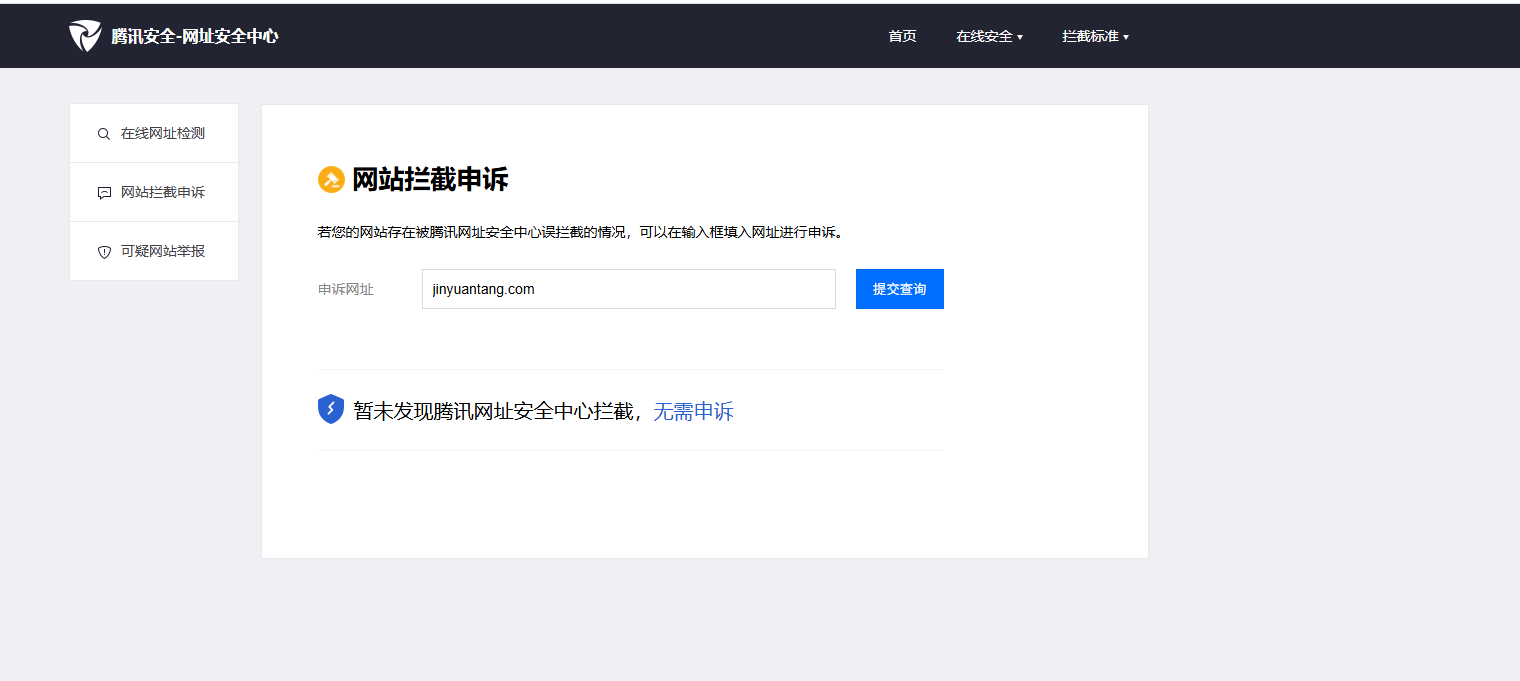The height and width of the screenshot is (681, 1520).
Task: Click the magnifier icon beside 在线网址检测
Action: tap(104, 134)
